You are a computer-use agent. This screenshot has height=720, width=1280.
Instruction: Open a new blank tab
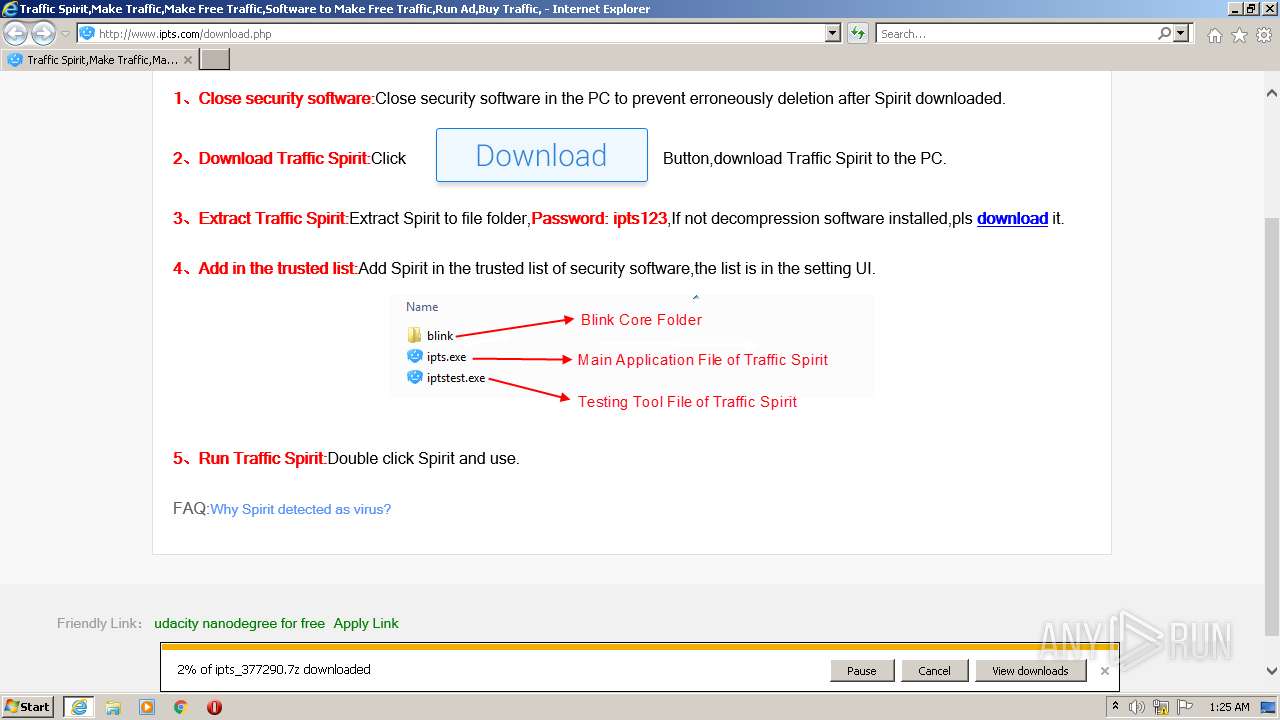click(215, 60)
